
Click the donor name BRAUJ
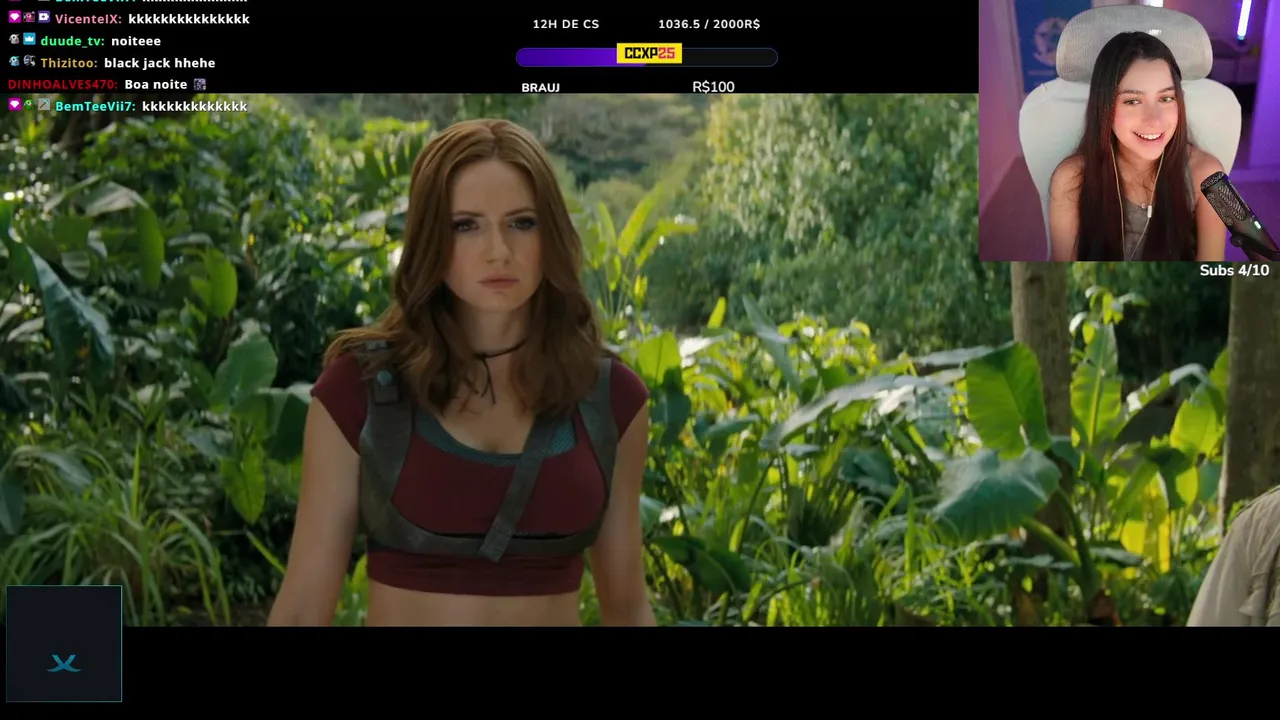[x=541, y=88]
